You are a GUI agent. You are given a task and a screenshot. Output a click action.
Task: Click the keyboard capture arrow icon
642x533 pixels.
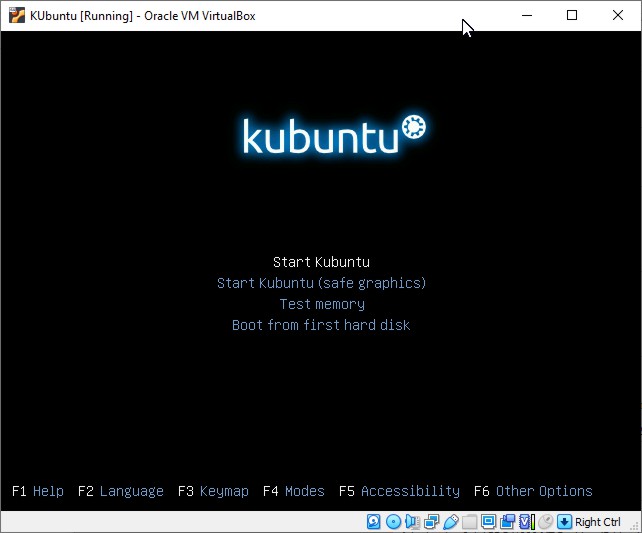(x=564, y=522)
